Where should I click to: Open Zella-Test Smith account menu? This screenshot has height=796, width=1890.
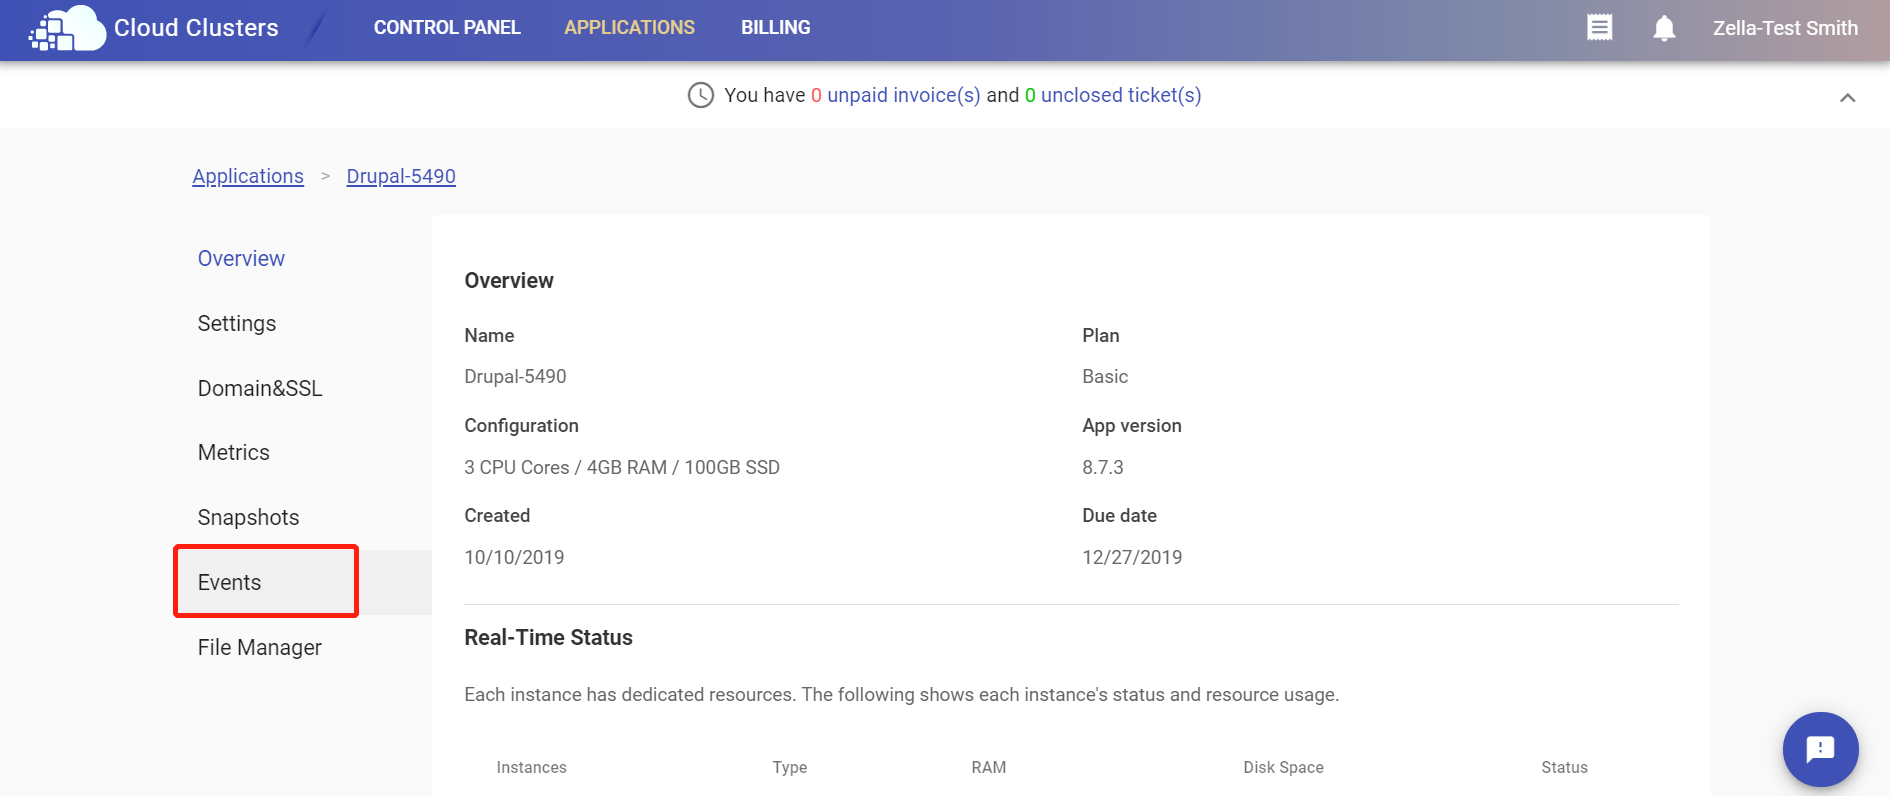point(1785,28)
